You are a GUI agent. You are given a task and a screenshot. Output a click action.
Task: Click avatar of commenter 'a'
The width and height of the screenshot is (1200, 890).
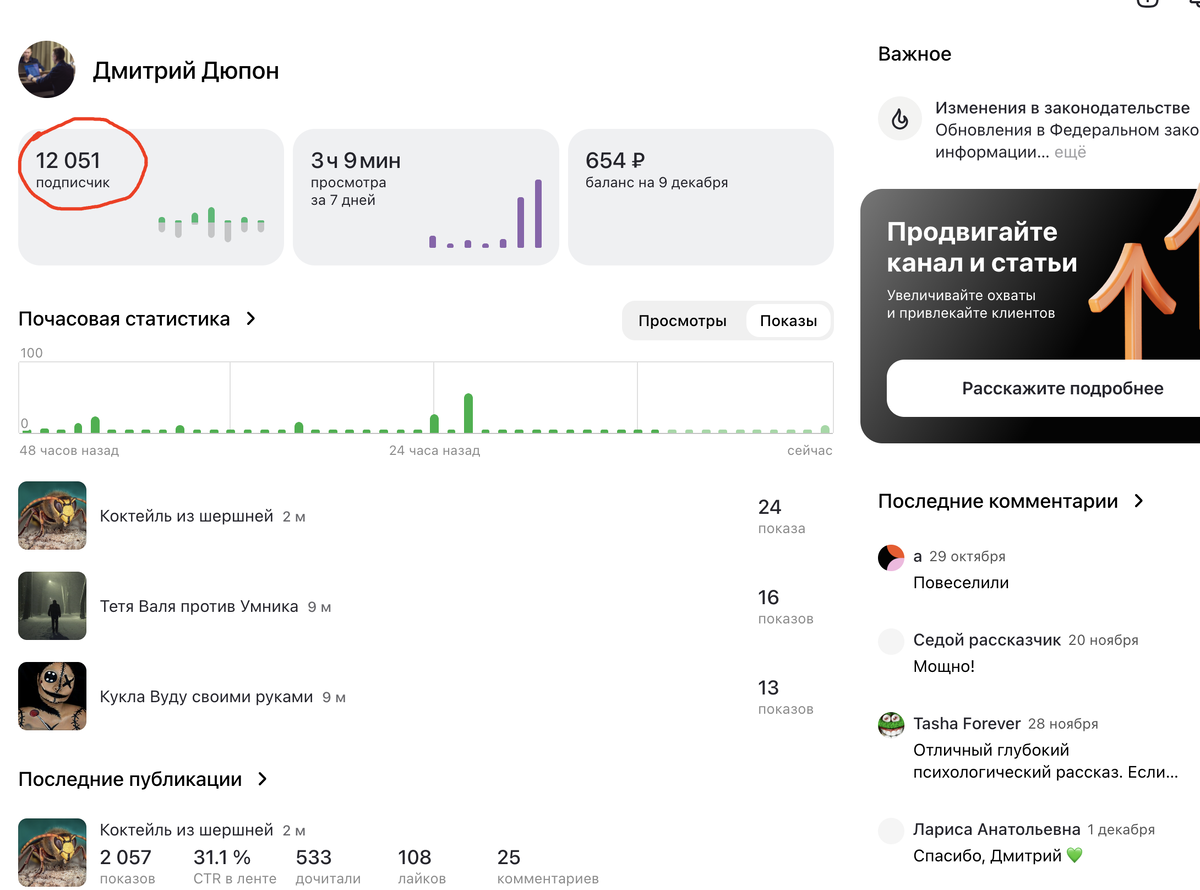891,558
